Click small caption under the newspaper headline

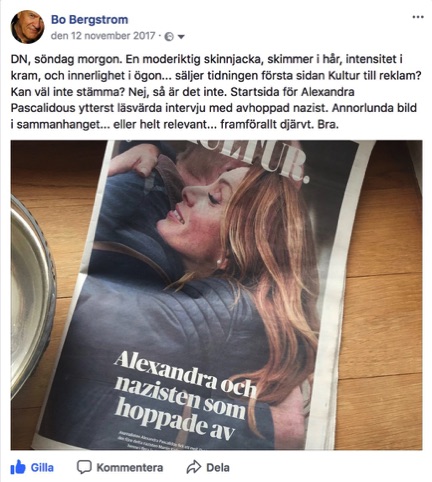(x=158, y=441)
